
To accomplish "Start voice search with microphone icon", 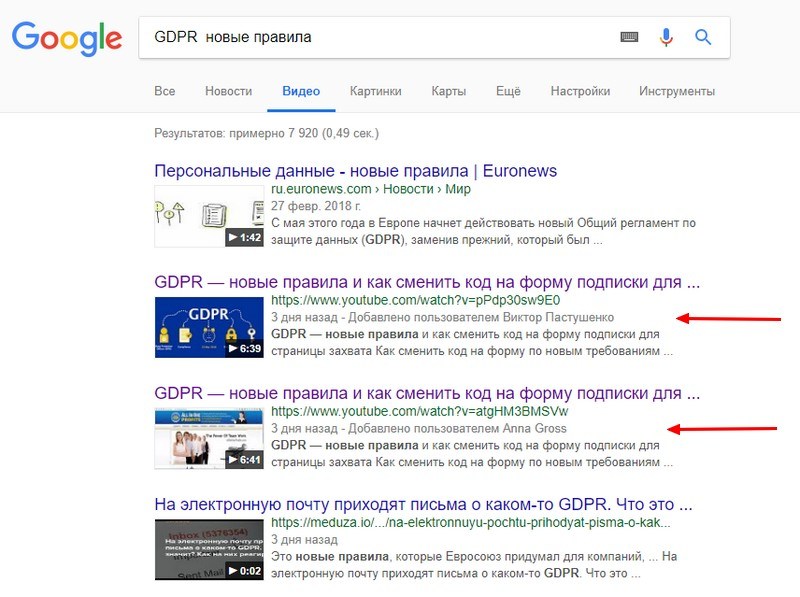I will point(666,37).
